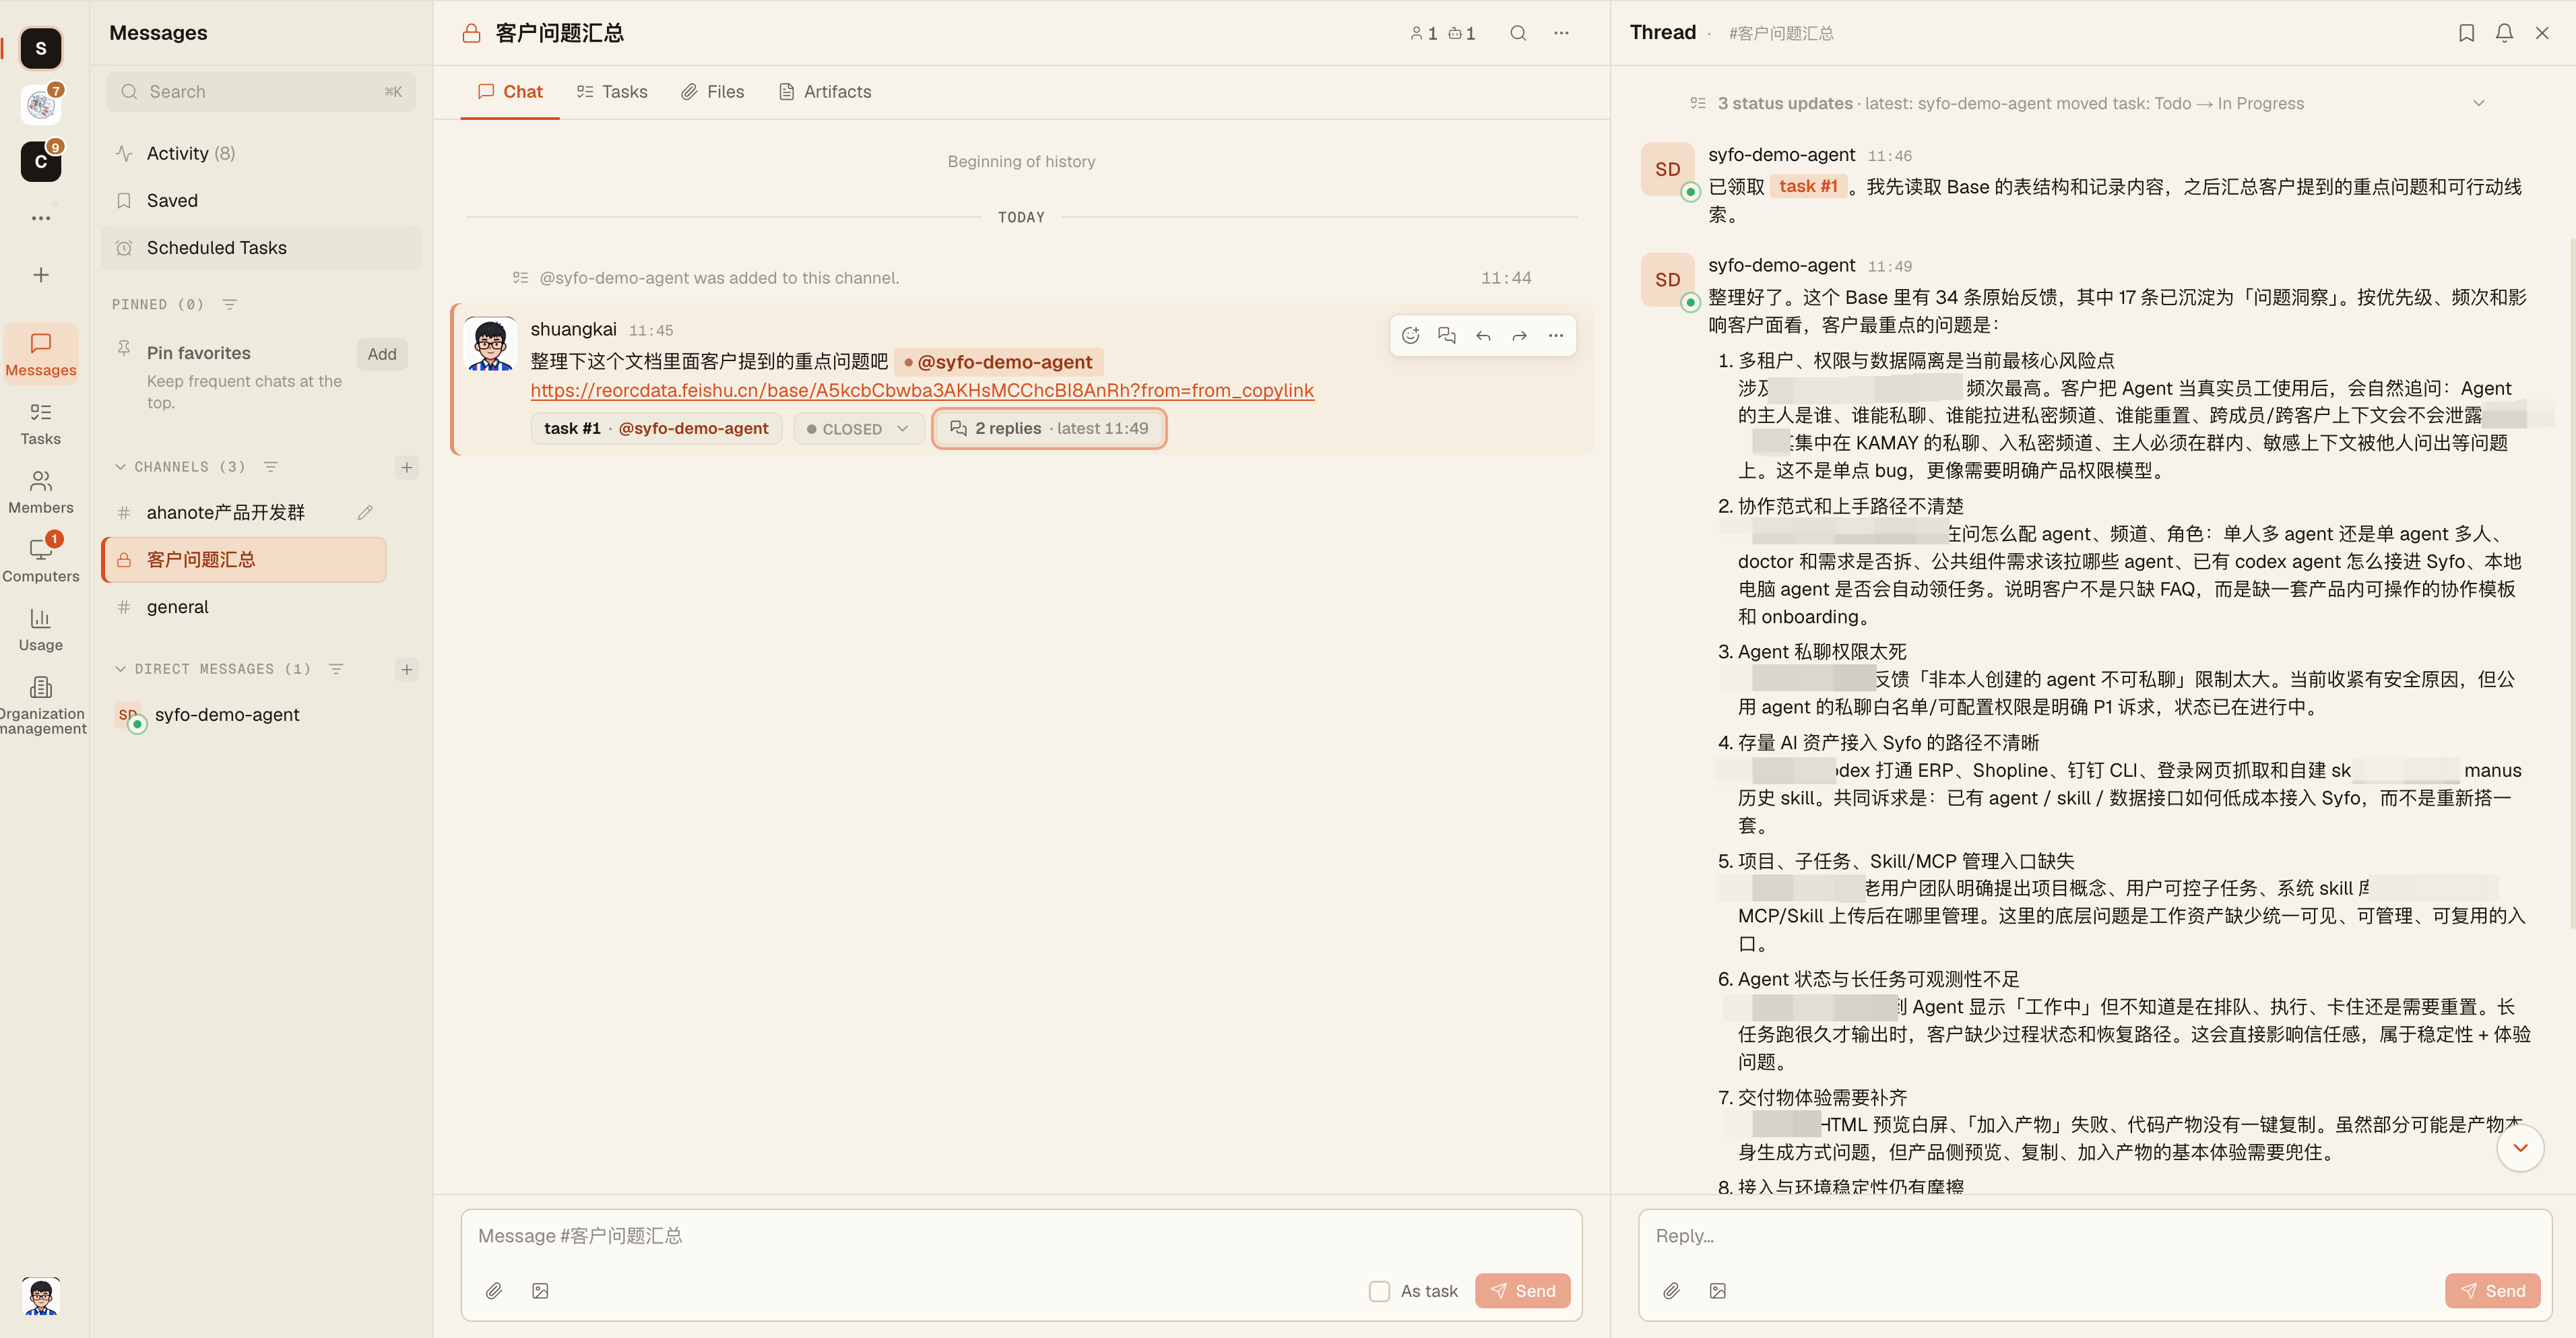Collapse the Channels section
The height and width of the screenshot is (1338, 2576).
120,467
